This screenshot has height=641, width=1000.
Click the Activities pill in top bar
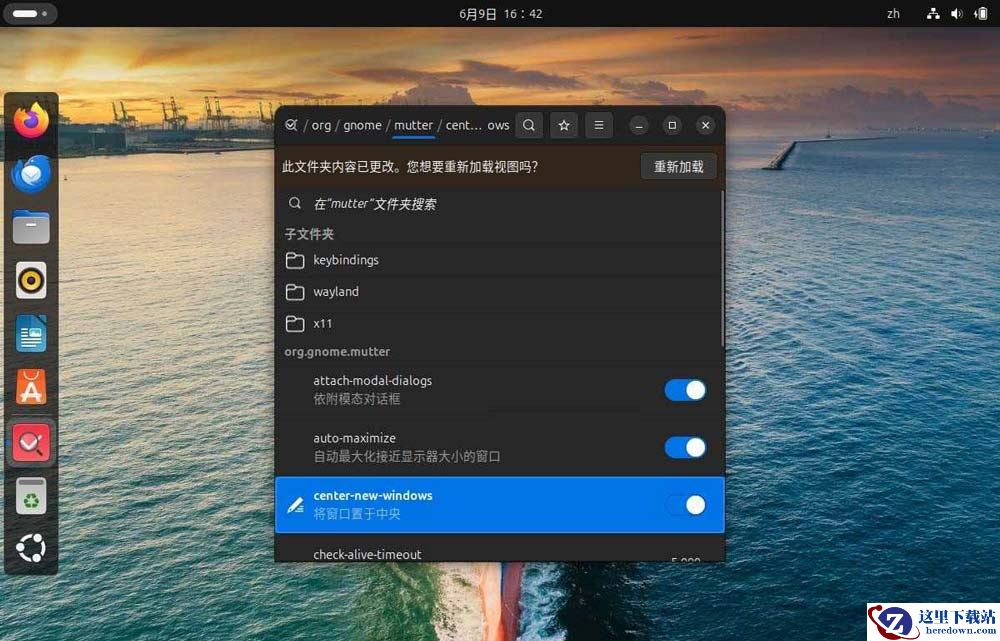point(30,13)
